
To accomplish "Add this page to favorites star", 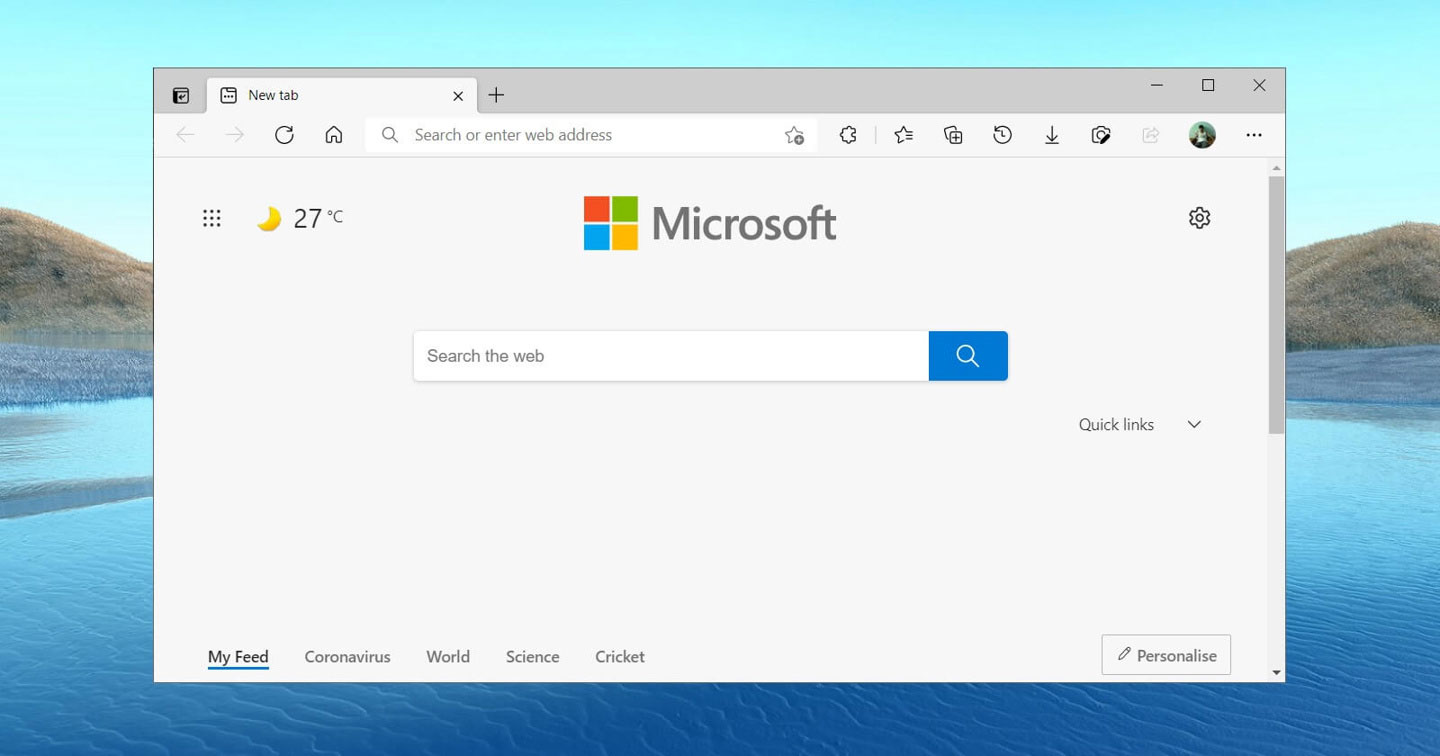I will 794,135.
